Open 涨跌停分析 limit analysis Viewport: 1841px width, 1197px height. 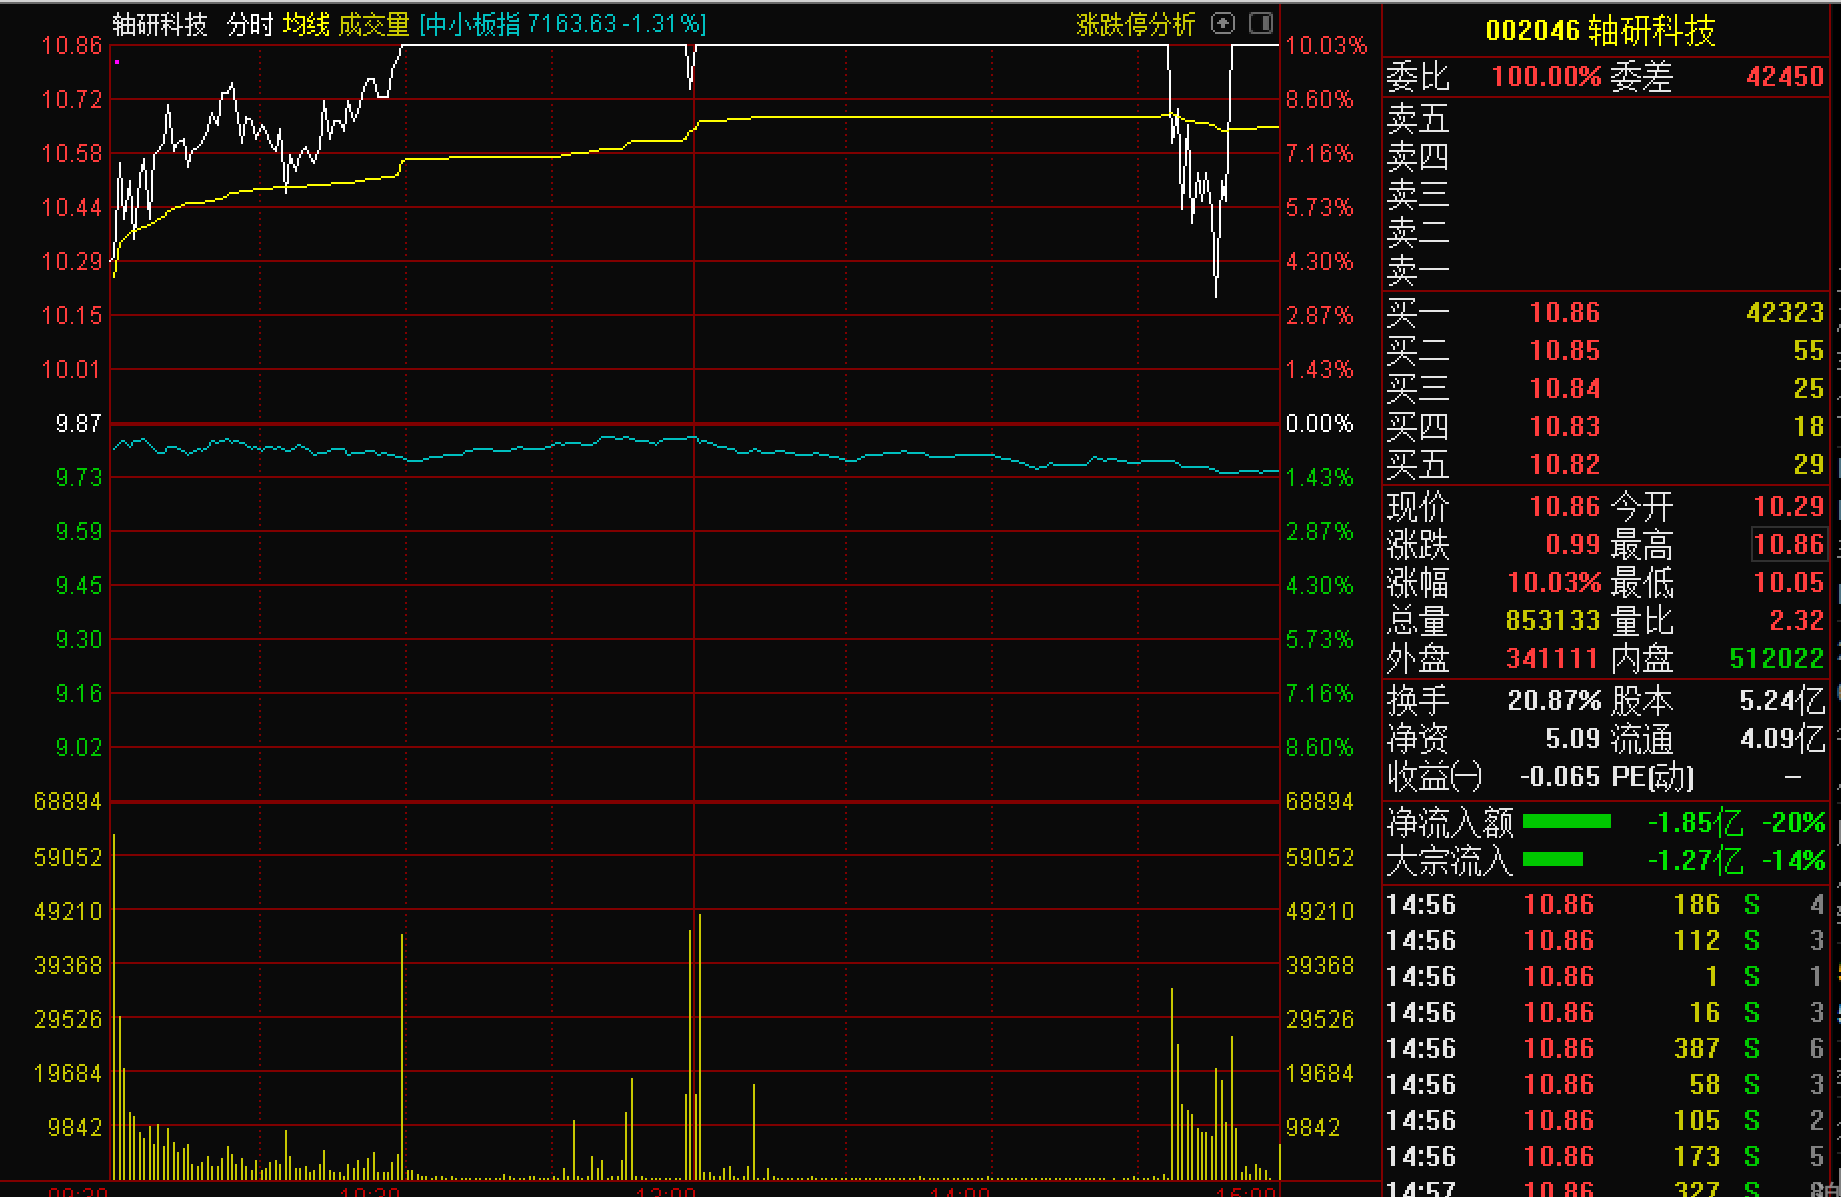(1135, 24)
